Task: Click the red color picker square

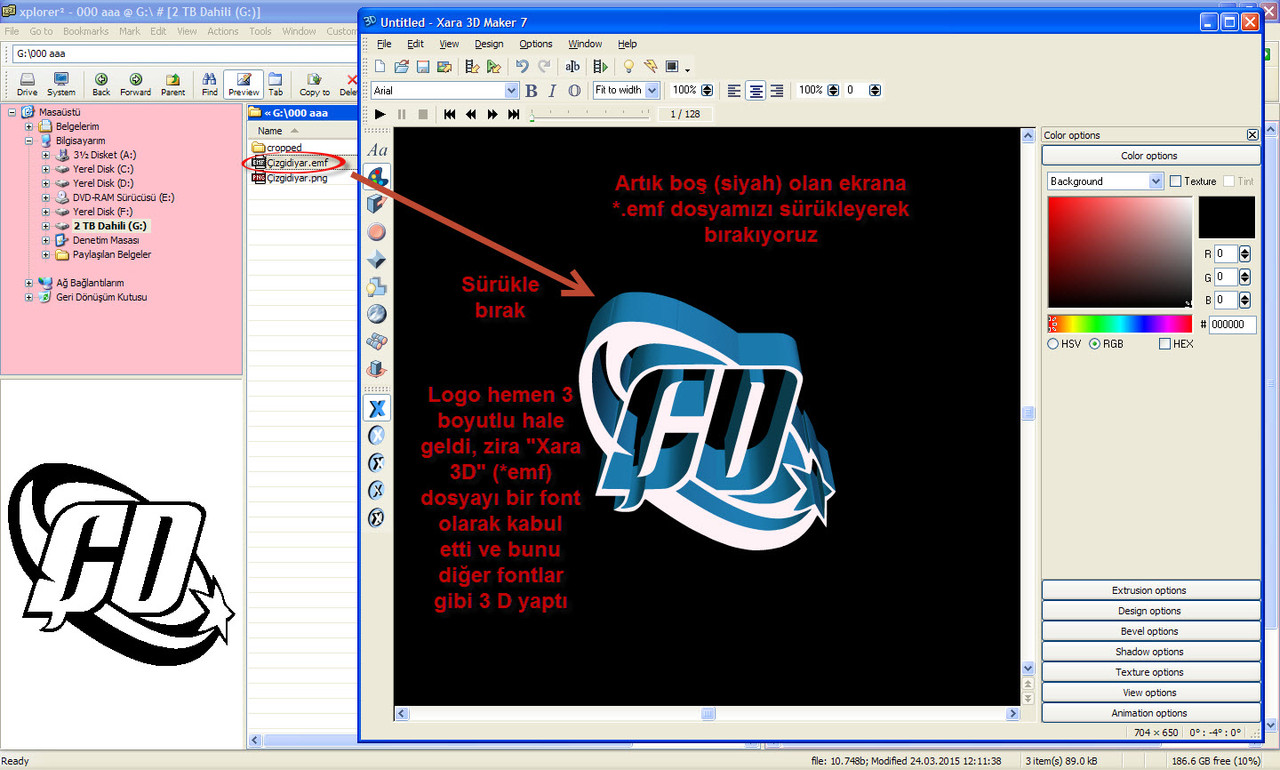Action: coord(1120,252)
